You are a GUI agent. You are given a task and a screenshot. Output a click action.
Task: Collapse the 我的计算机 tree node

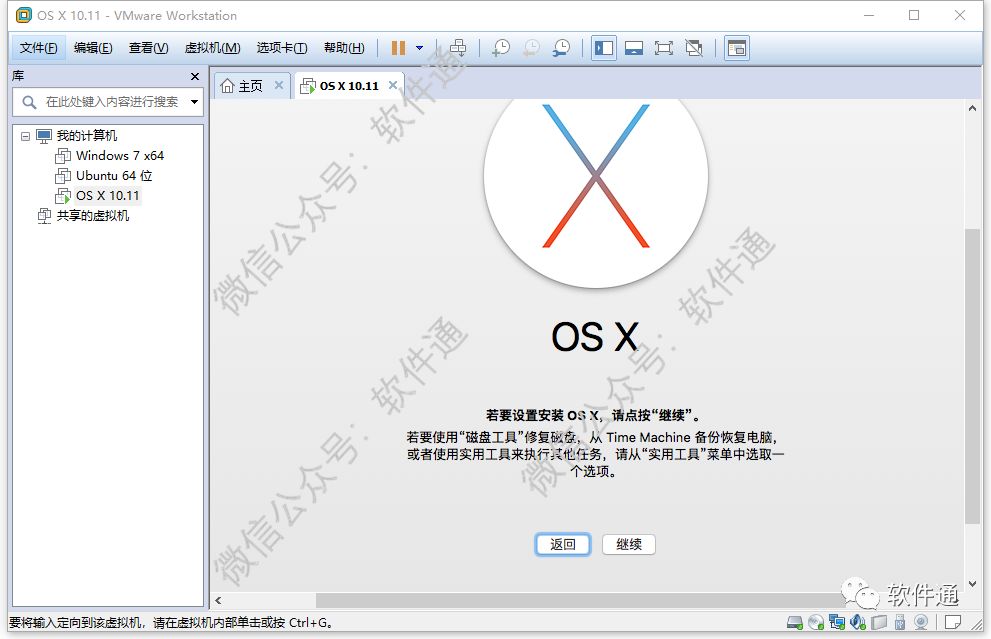[25, 136]
